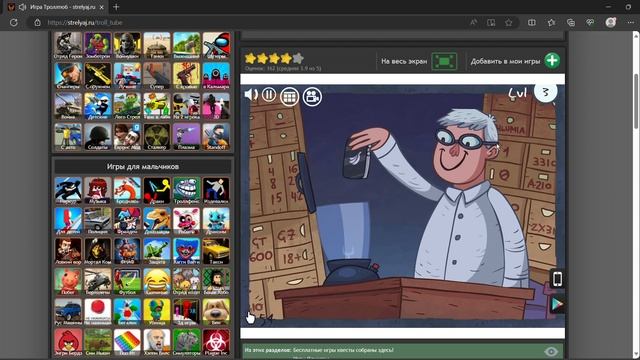Open the 'Энгри Бердз' game thumbnail
Viewport: 640px width, 360px height.
point(68,342)
